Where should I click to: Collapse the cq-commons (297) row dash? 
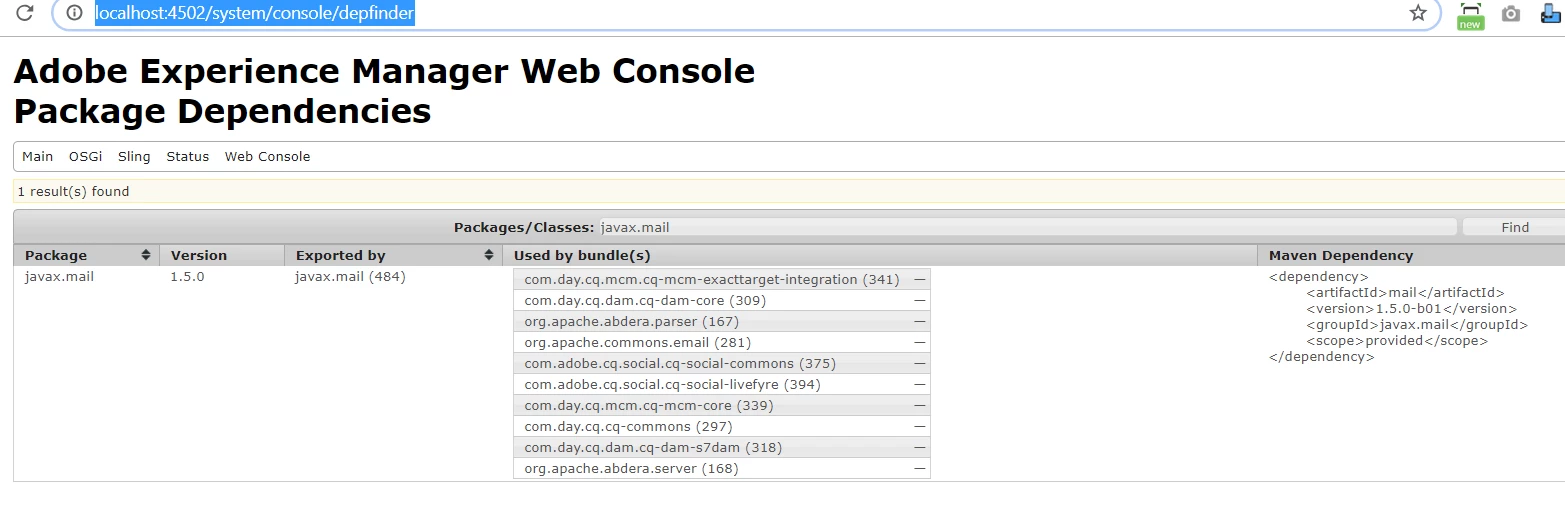coord(919,427)
